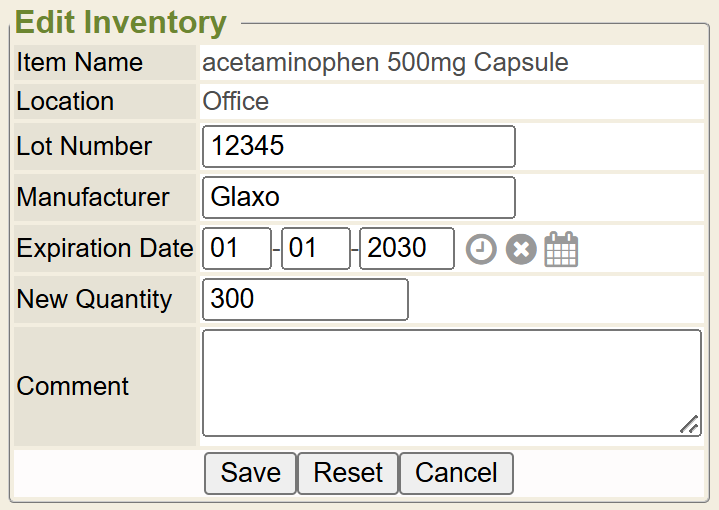Click the Office location value
The height and width of the screenshot is (510, 719).
pos(236,102)
